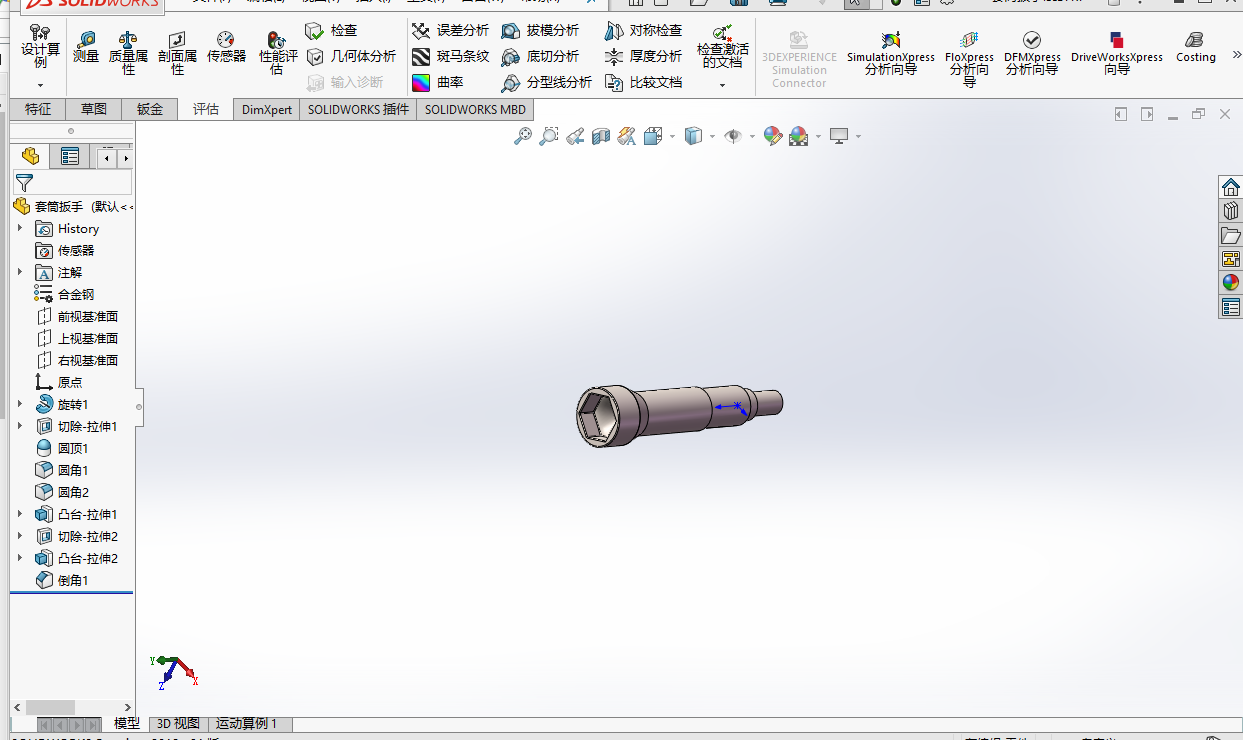
Task: Switch to SOLIDWORKS MBD tab
Action: (475, 110)
